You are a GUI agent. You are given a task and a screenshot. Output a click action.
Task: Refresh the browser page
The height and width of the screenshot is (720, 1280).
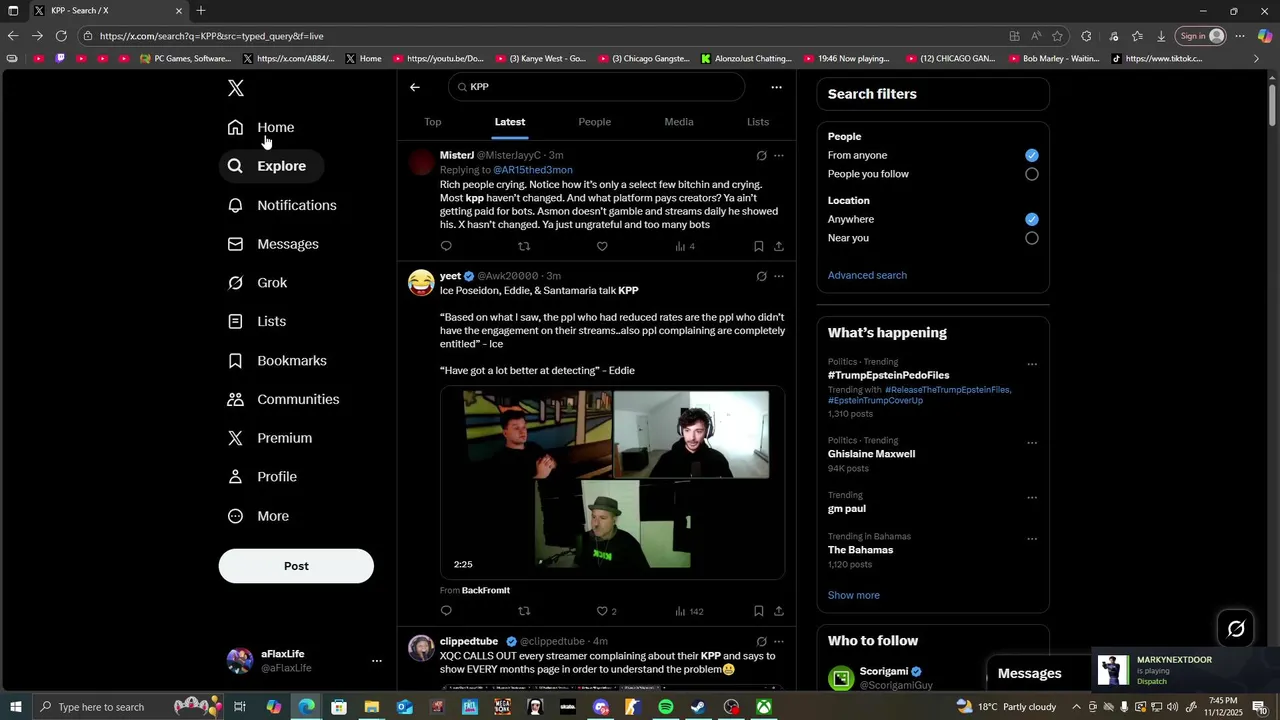[61, 36]
